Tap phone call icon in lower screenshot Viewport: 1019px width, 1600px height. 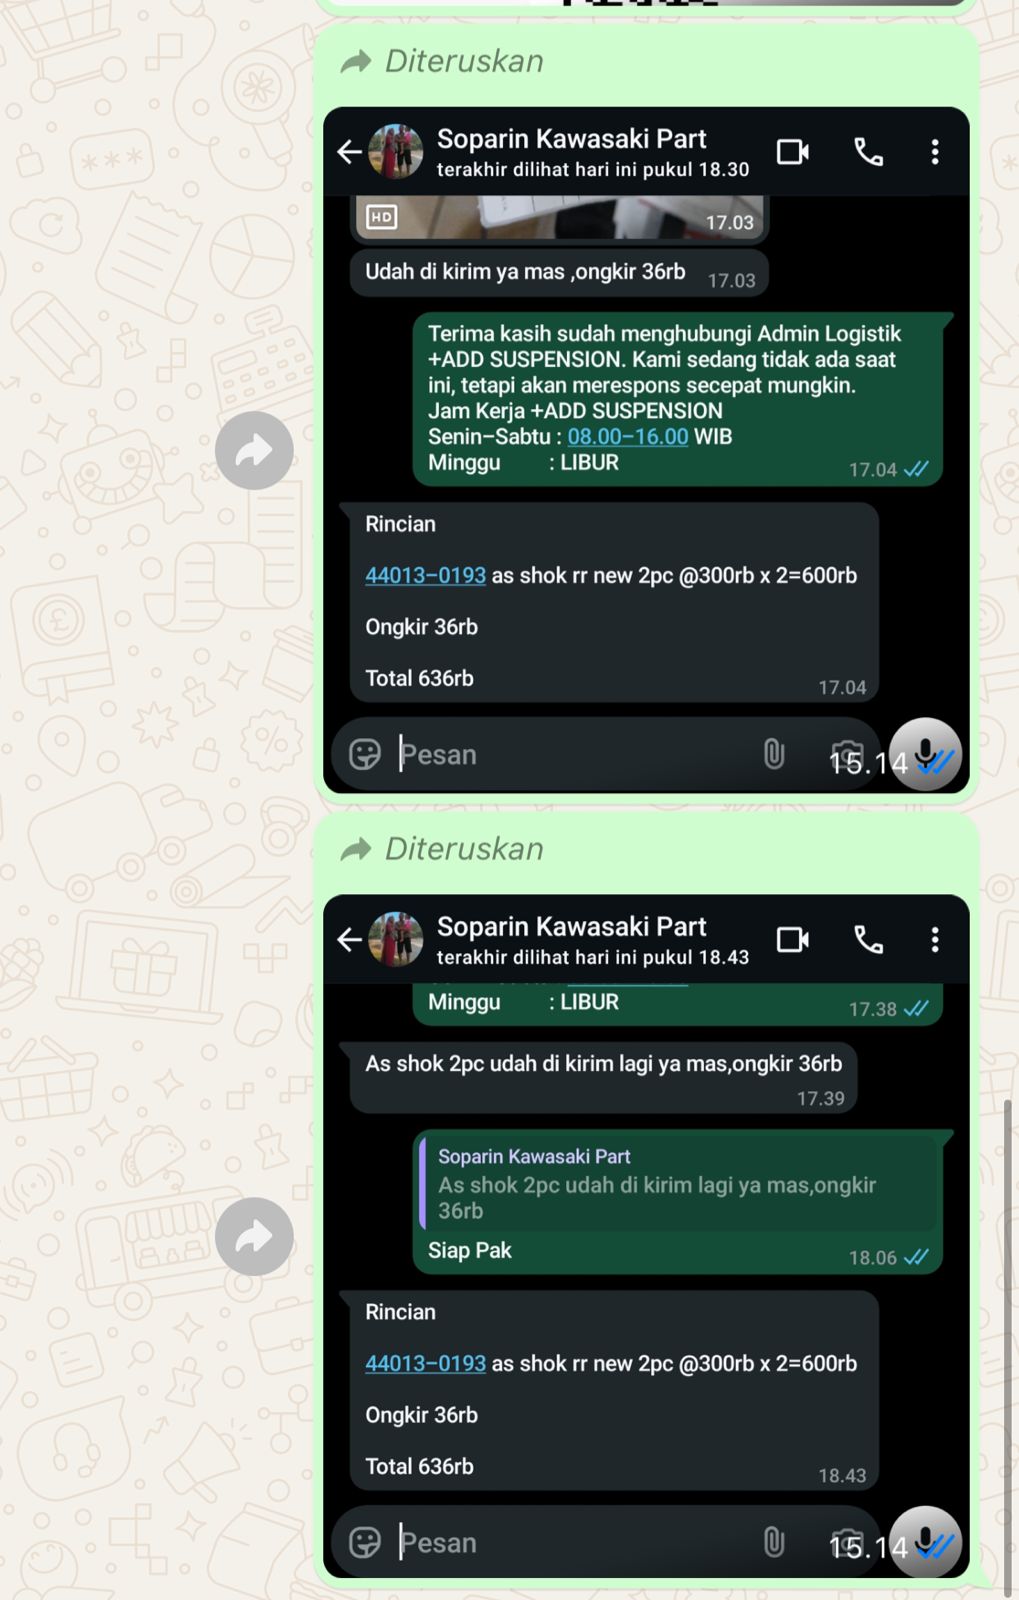pyautogui.click(x=868, y=940)
